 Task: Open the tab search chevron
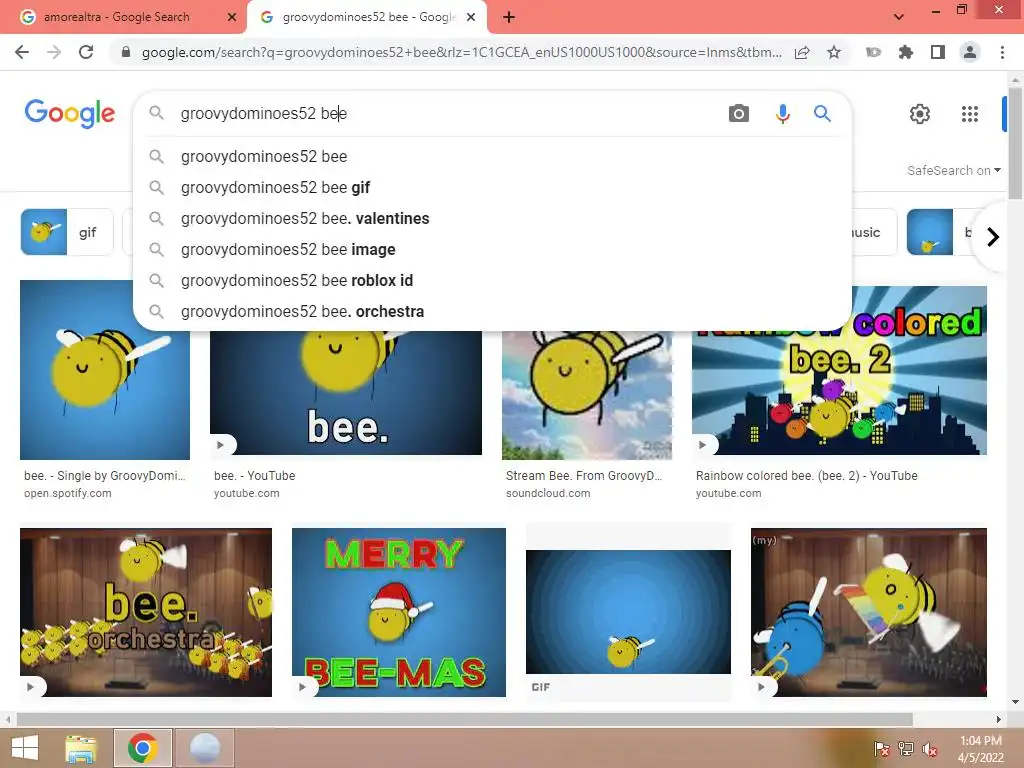pos(899,17)
